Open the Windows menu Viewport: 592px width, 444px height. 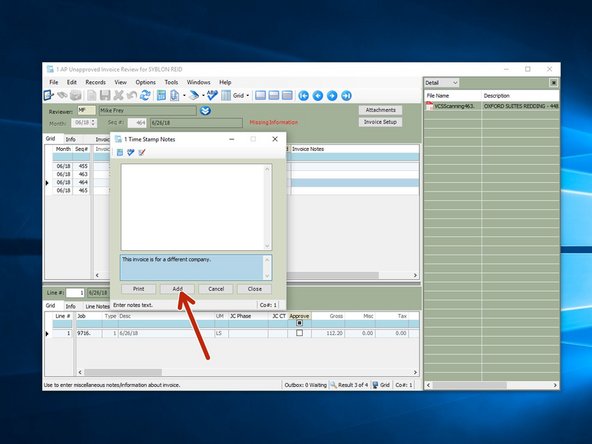tap(199, 82)
